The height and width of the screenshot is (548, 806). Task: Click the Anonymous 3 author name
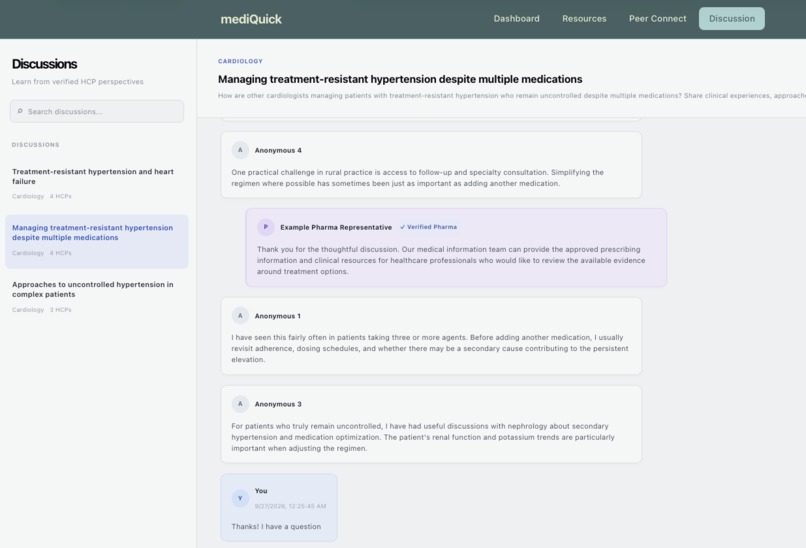(x=278, y=405)
